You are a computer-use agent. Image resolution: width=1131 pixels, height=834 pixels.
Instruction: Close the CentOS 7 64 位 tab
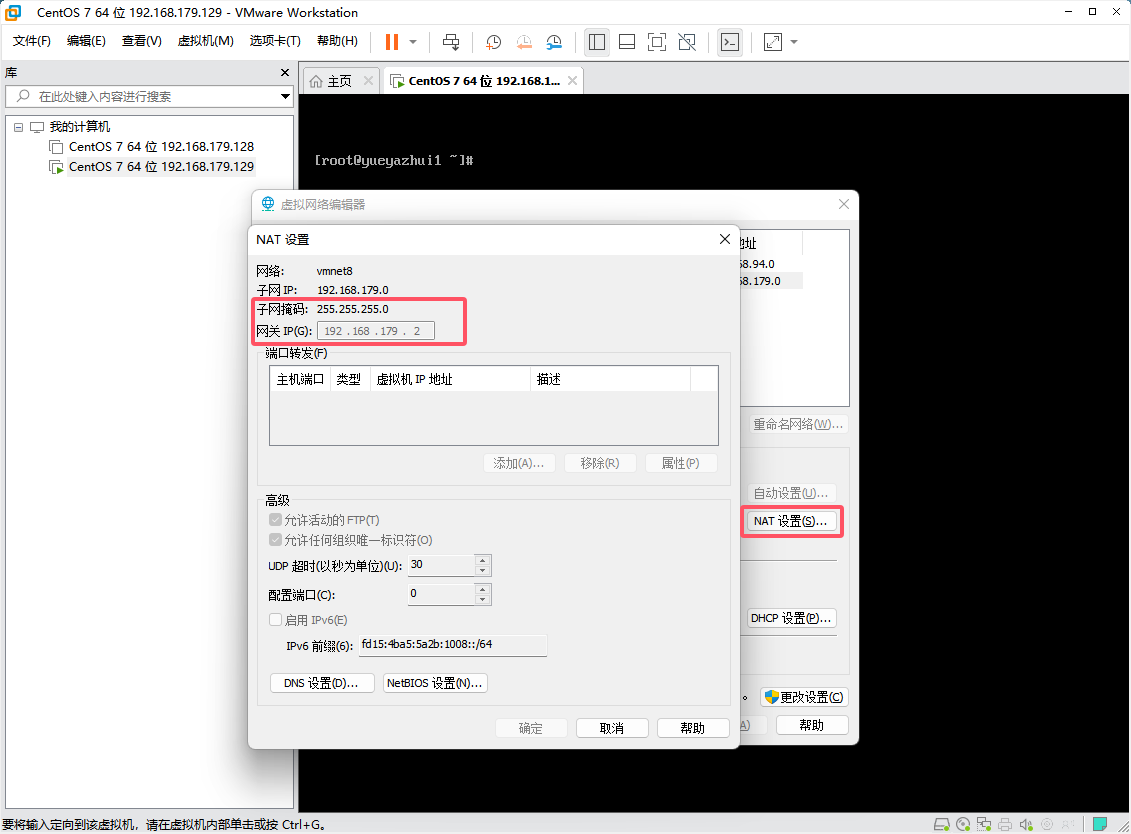pyautogui.click(x=572, y=81)
